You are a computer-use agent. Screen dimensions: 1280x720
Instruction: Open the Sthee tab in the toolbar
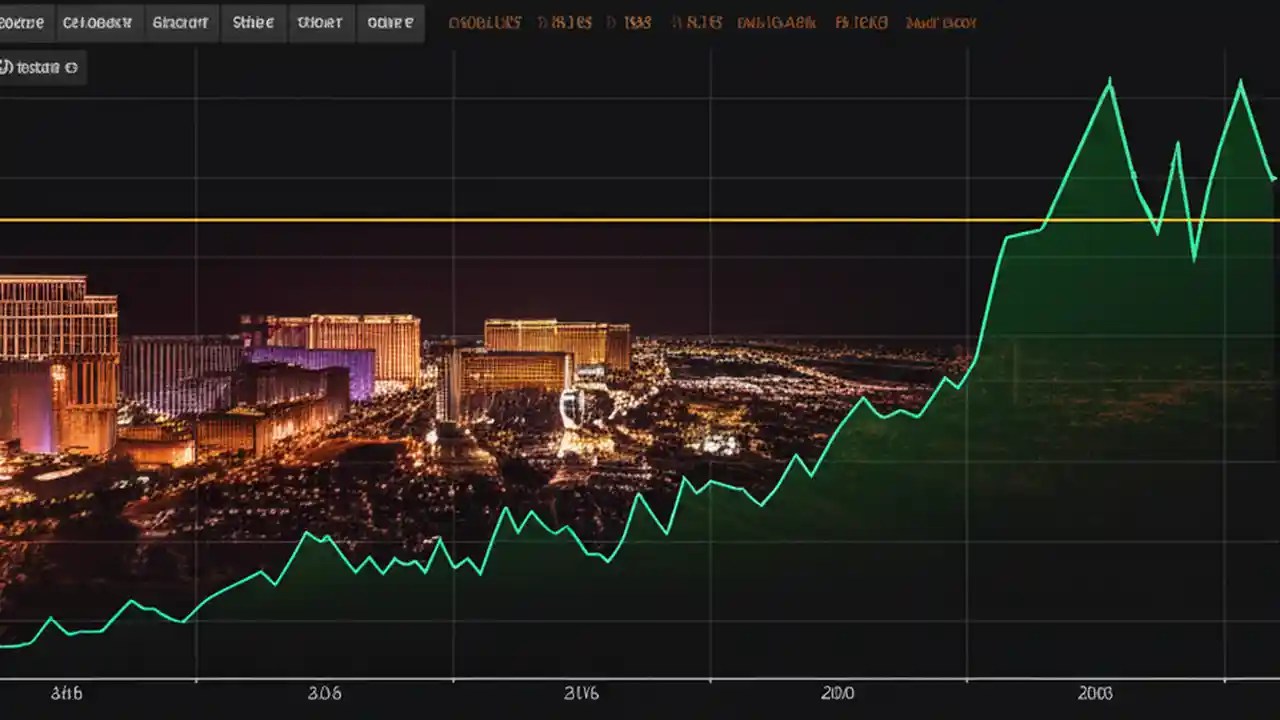[x=253, y=22]
